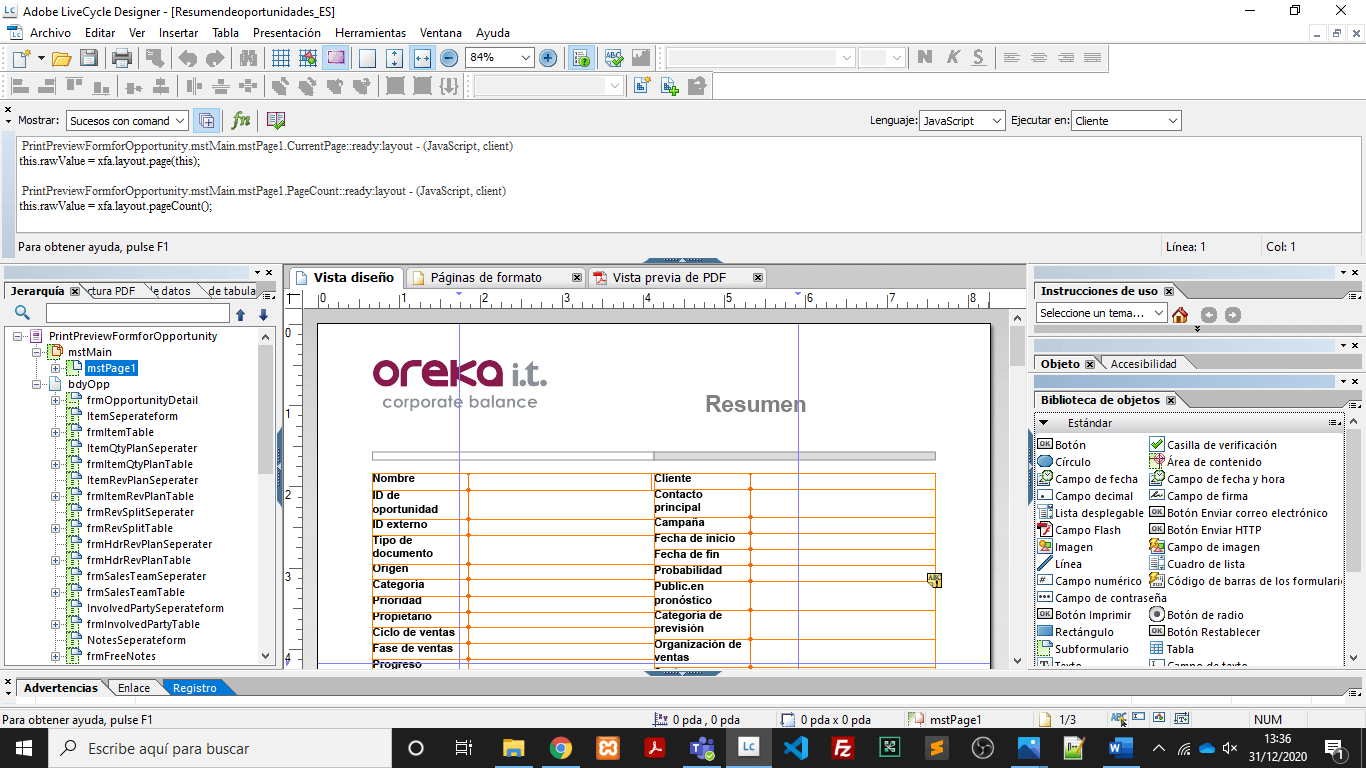This screenshot has width=1366, height=768.
Task: Open the Ejecutar en Cliente dropdown
Action: (1173, 121)
